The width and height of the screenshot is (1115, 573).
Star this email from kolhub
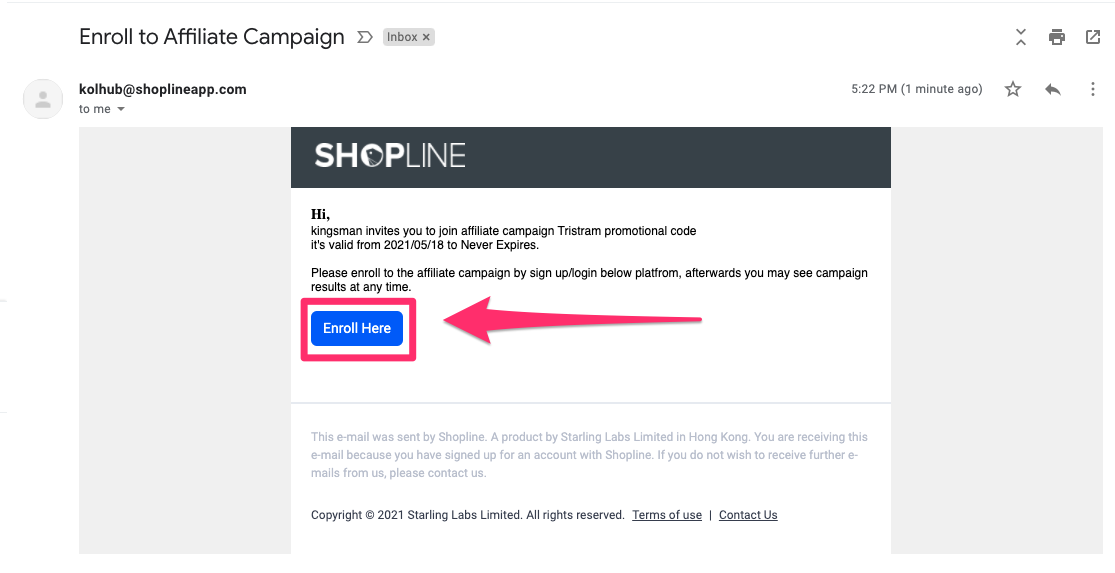point(1013,89)
